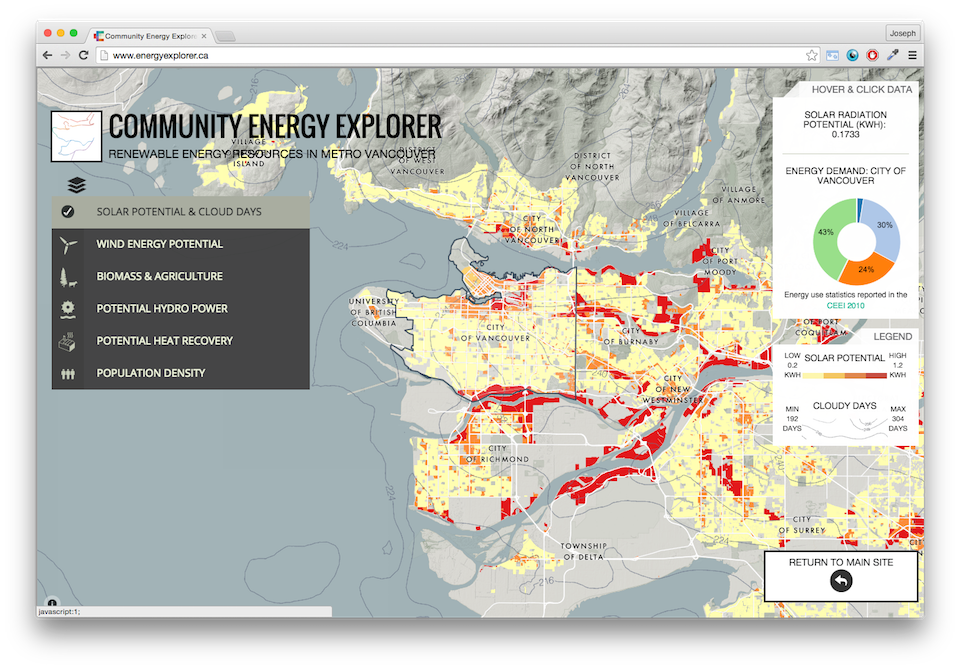Click the Township of Delta map label
This screenshot has width=960, height=669.
coord(583,551)
